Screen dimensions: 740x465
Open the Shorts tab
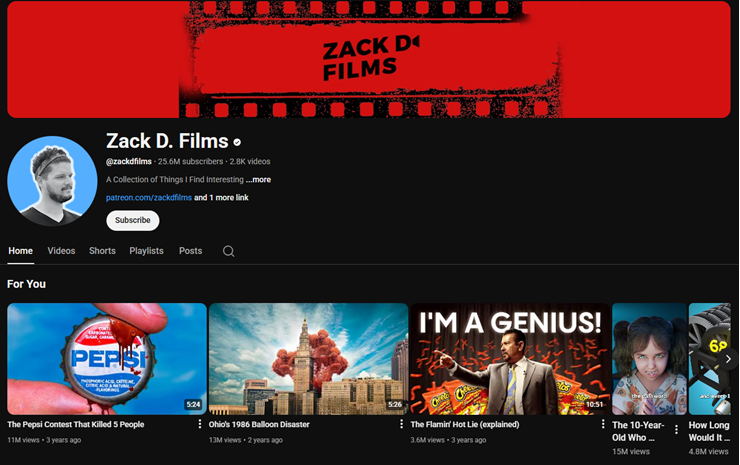click(102, 251)
